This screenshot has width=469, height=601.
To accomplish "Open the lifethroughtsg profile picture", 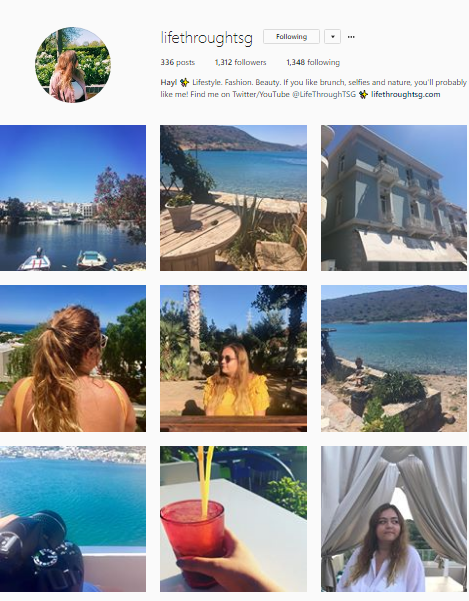I will [x=73, y=65].
